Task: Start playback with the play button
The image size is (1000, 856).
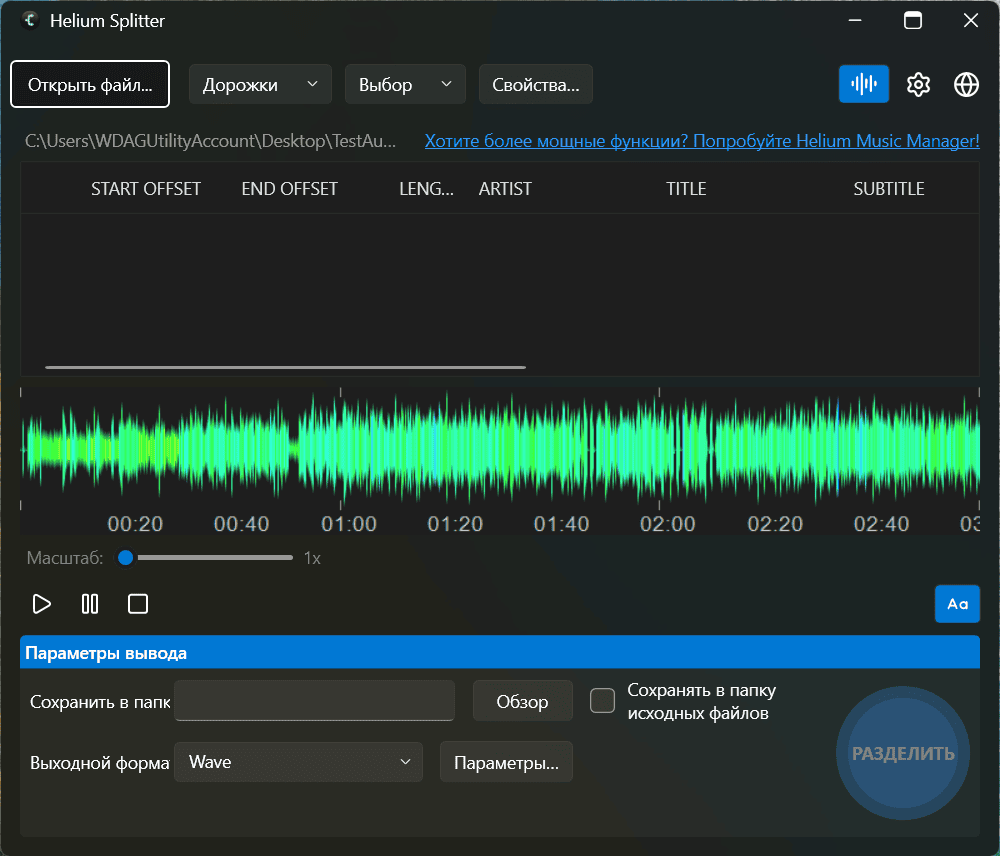Action: [x=41, y=603]
